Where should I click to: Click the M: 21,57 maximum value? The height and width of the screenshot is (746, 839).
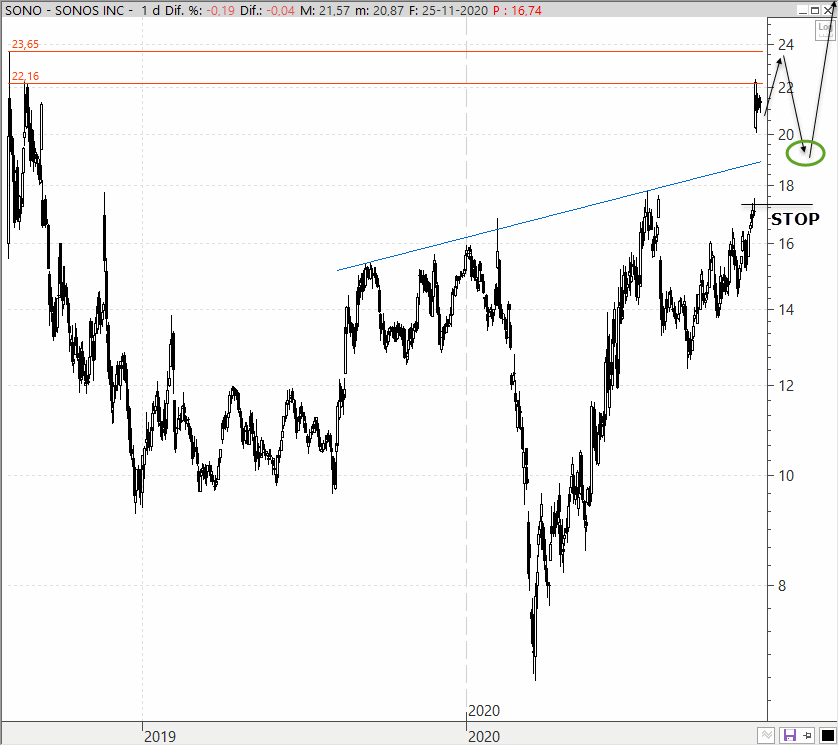point(324,11)
